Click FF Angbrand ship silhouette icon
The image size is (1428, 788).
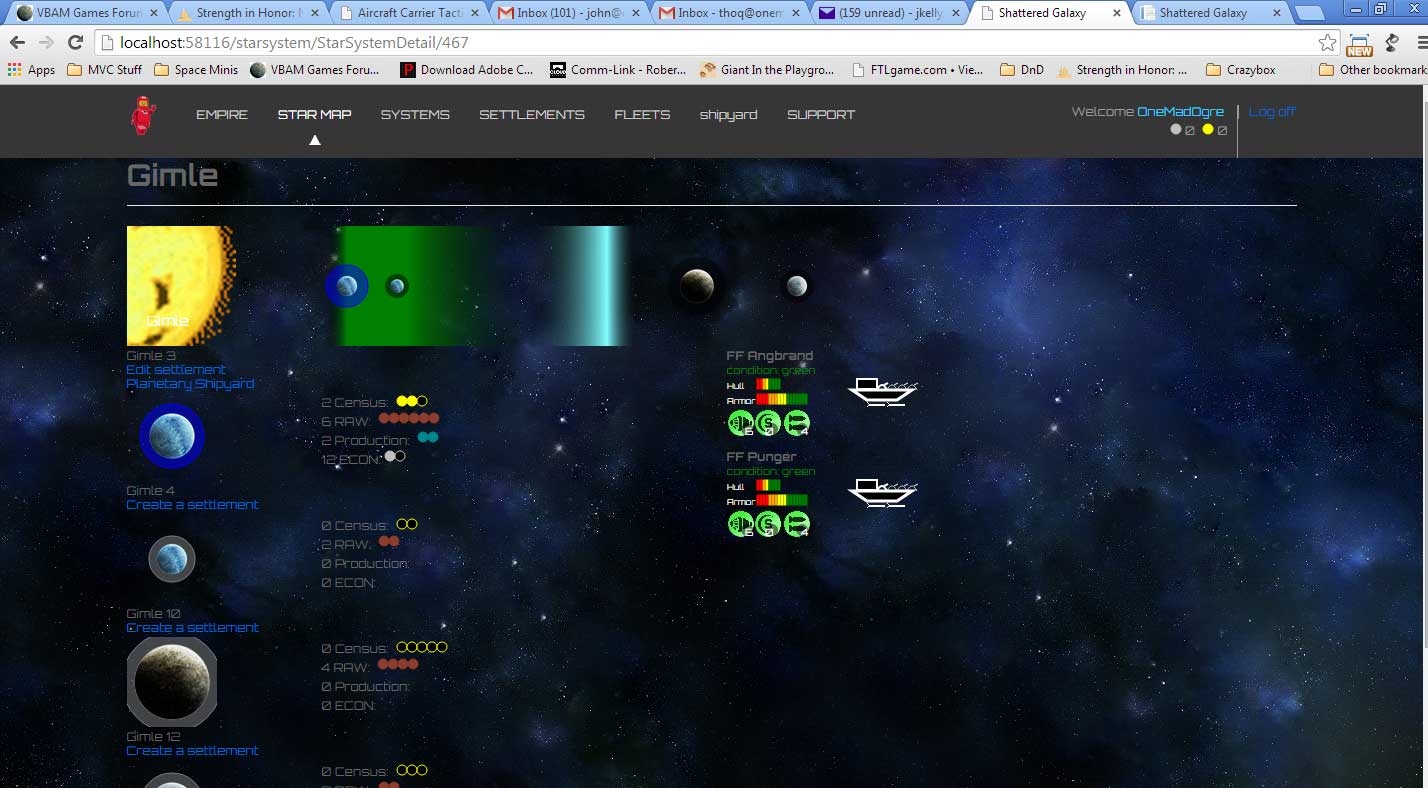pos(882,391)
